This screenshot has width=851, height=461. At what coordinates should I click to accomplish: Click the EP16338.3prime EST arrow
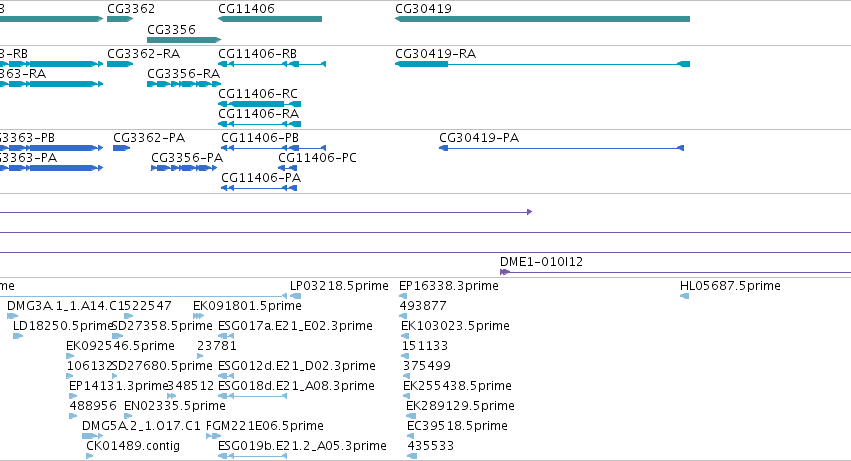pyautogui.click(x=403, y=296)
